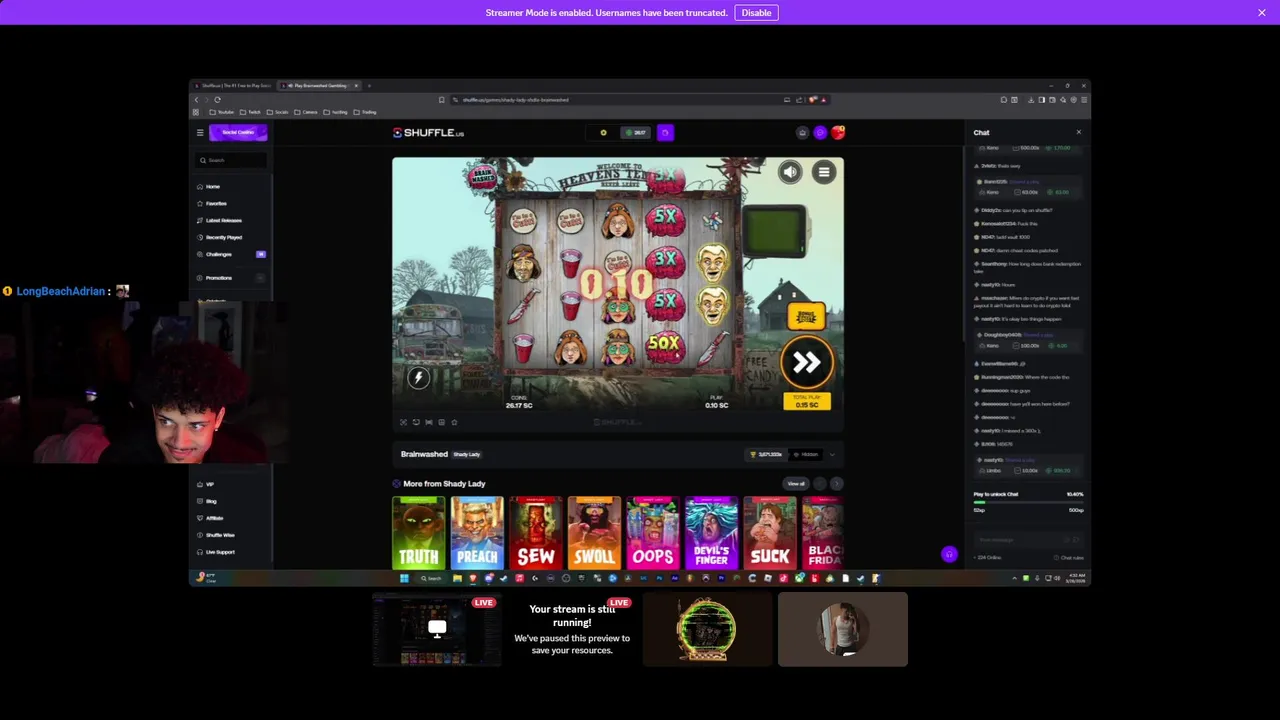This screenshot has height=720, width=1280.
Task: Open game stats icon below the game
Action: pyautogui.click(x=441, y=422)
